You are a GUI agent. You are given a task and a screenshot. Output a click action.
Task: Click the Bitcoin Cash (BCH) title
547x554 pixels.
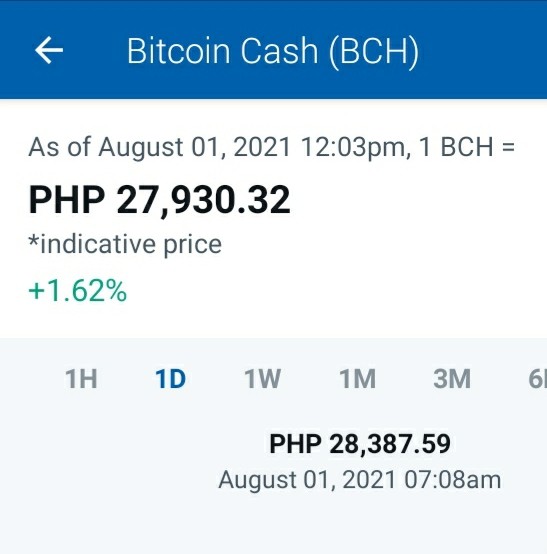point(273,52)
